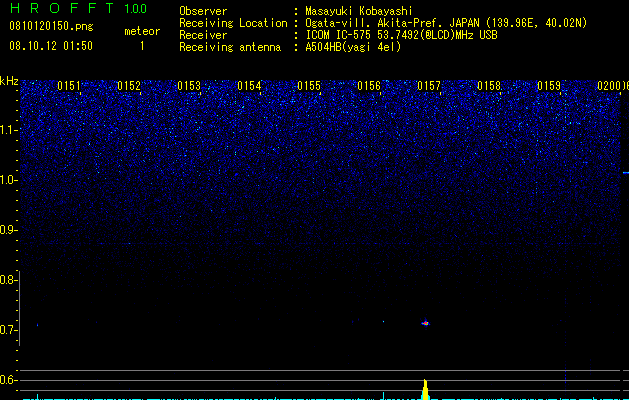Viewport: 629px width, 400px height.
Task: Click the 0158 time marker
Action: 489,86
